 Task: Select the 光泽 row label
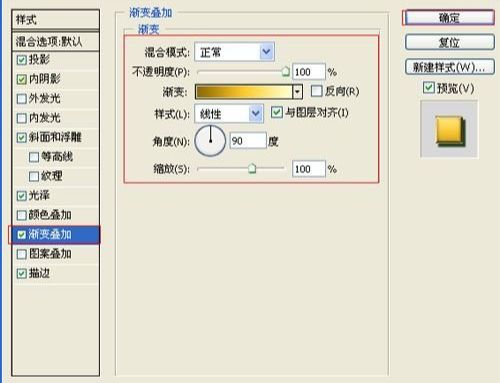point(39,195)
